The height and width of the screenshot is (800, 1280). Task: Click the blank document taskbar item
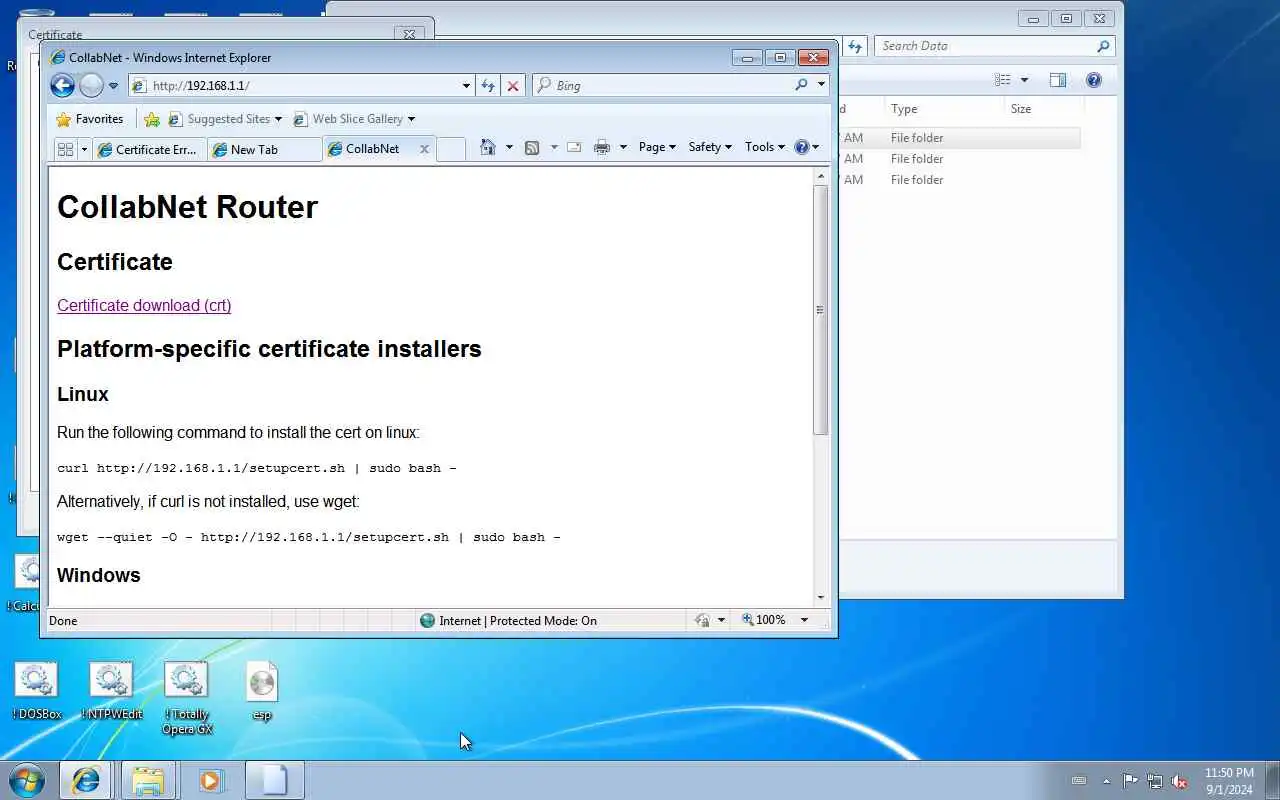tap(274, 780)
